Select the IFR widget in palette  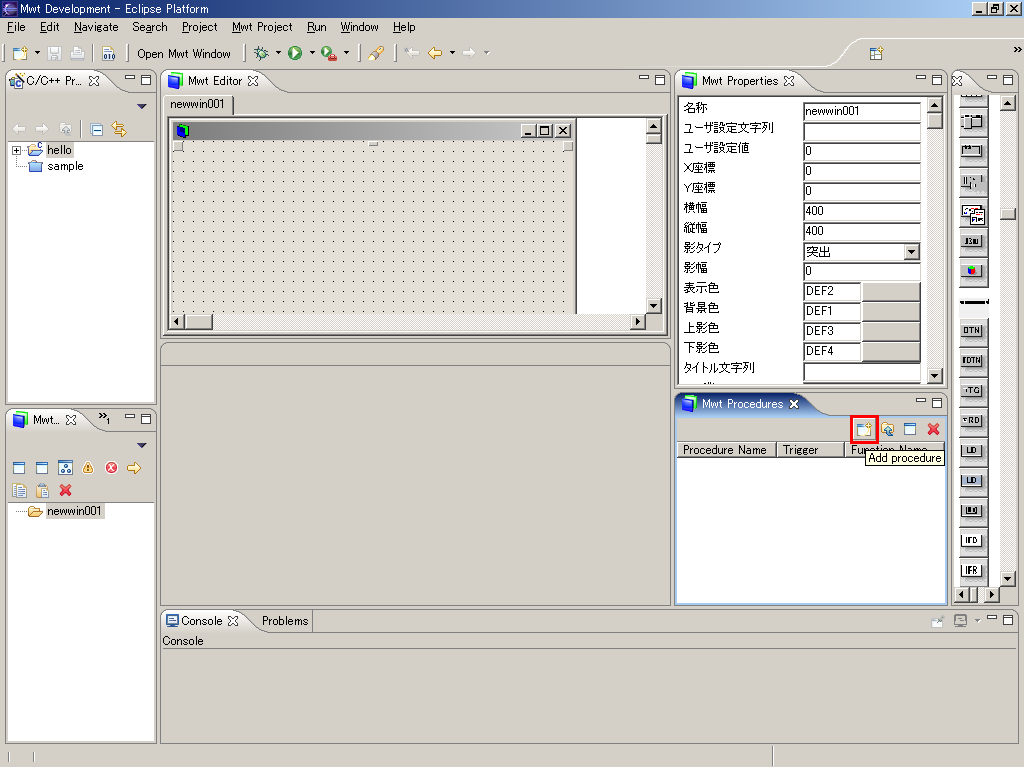click(x=972, y=570)
